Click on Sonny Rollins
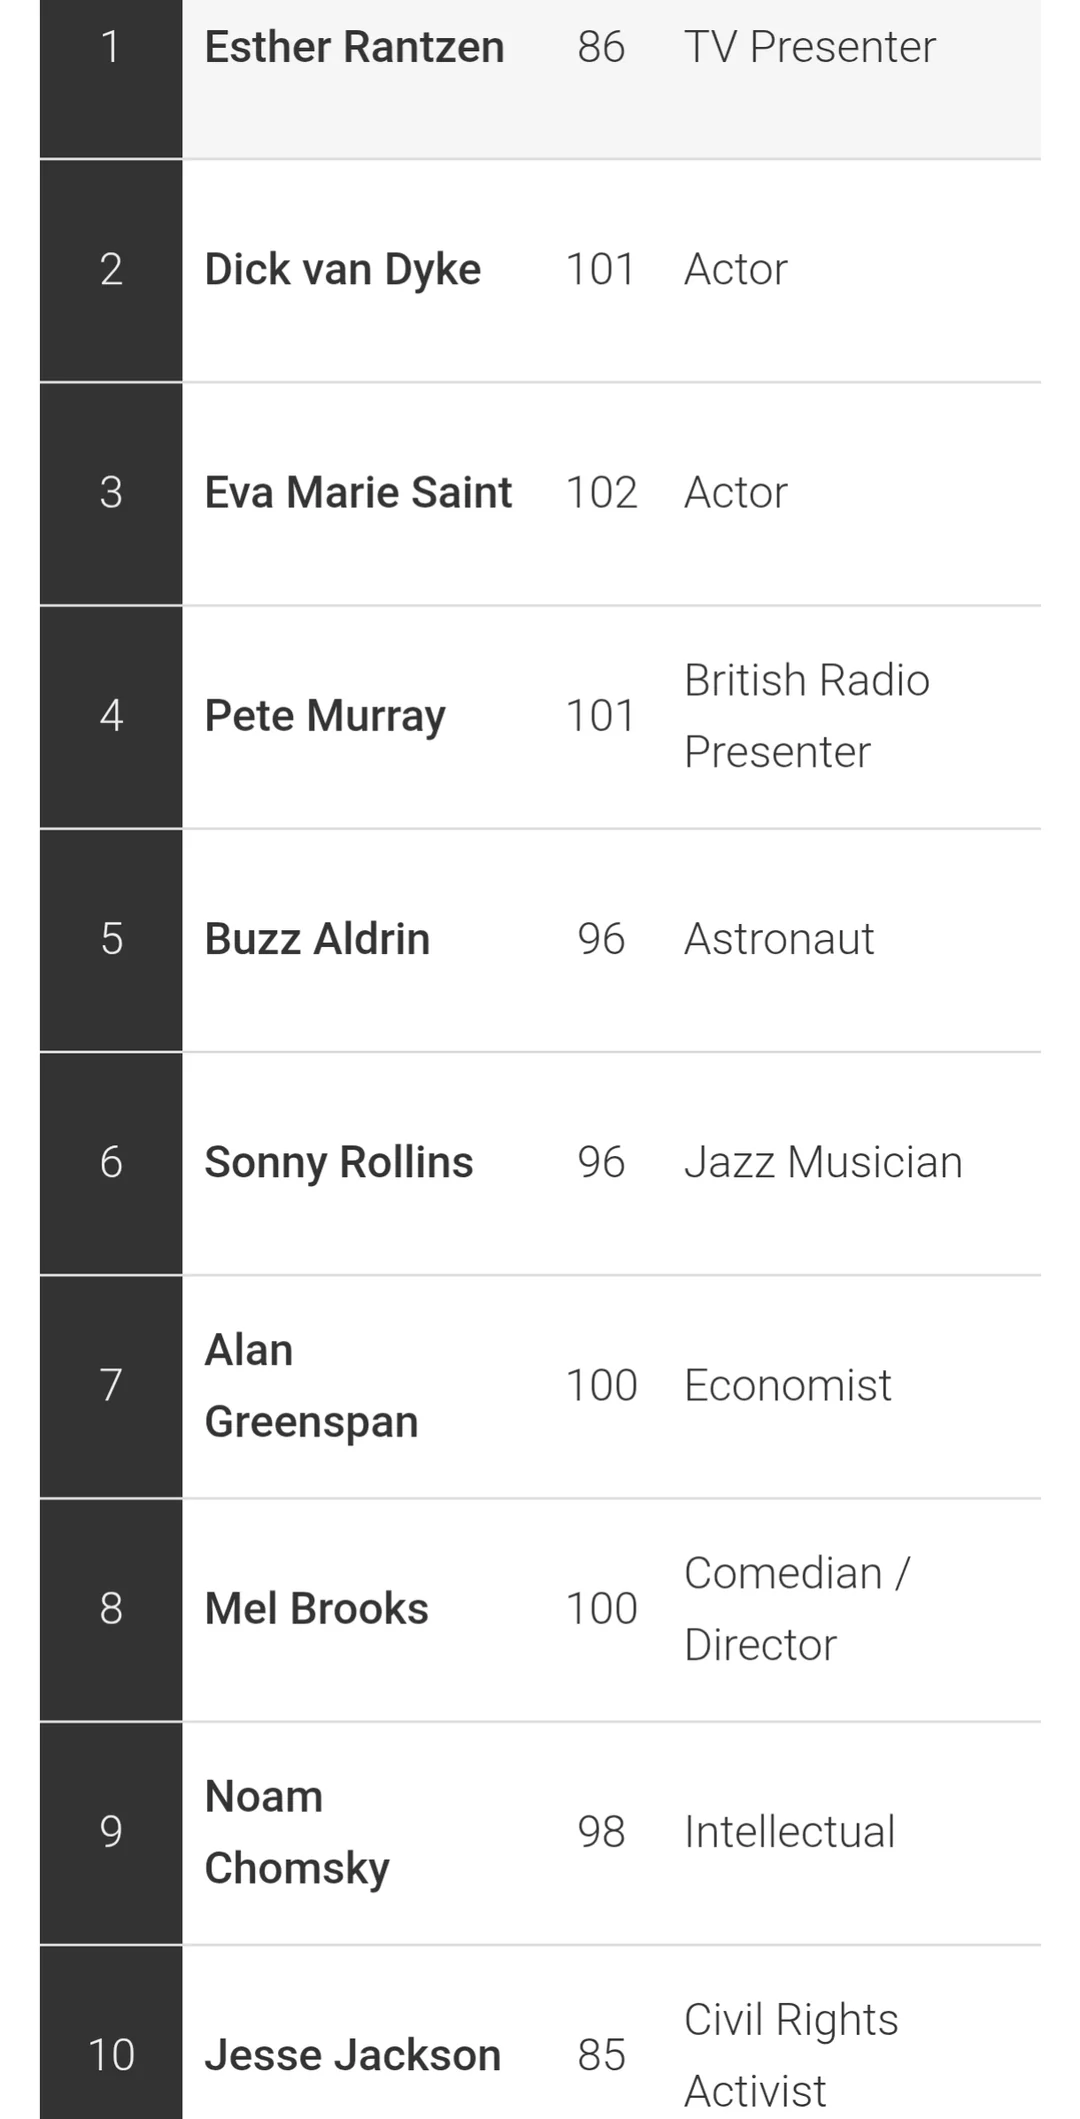 point(338,1162)
